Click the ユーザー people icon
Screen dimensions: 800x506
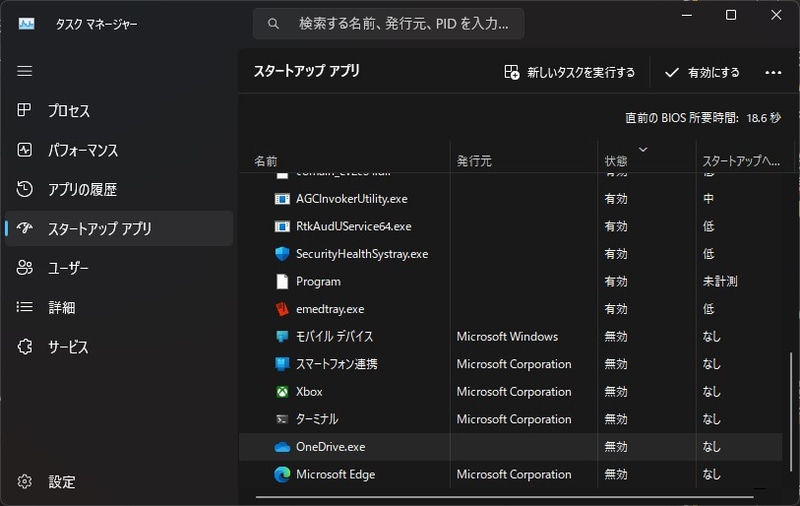(x=24, y=267)
